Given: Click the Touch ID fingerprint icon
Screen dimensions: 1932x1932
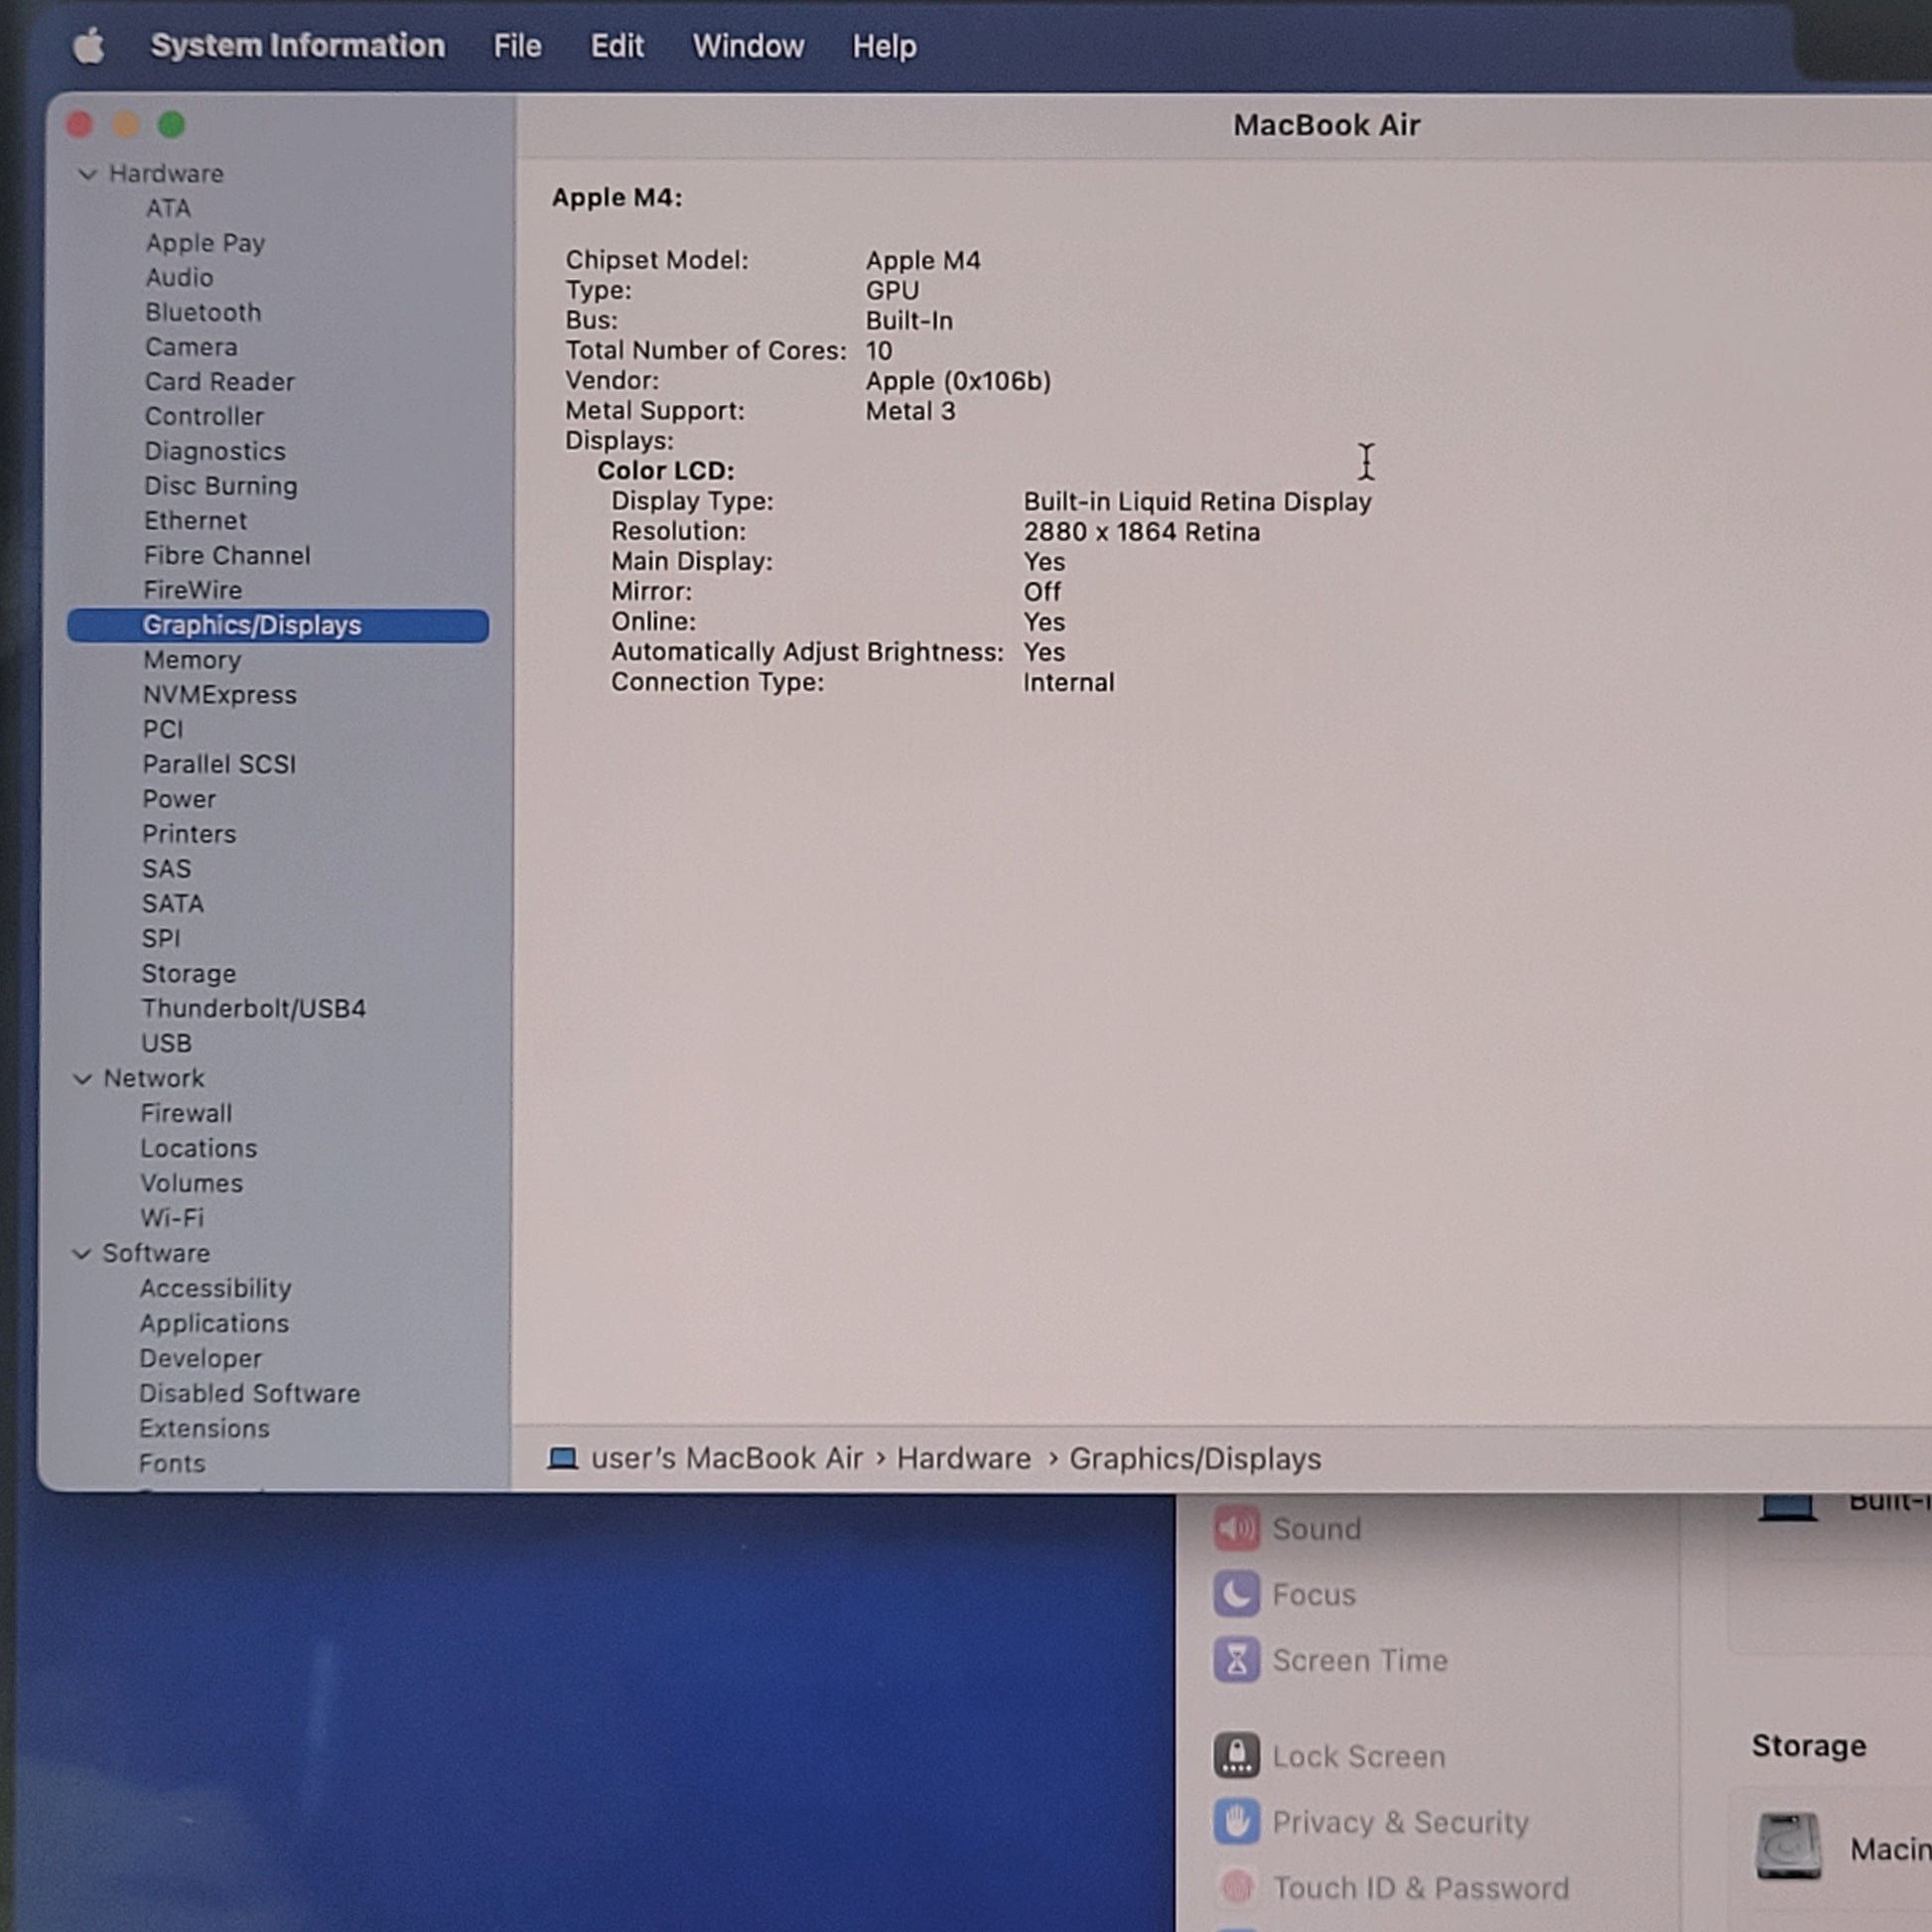Looking at the screenshot, I should click(x=1236, y=1888).
